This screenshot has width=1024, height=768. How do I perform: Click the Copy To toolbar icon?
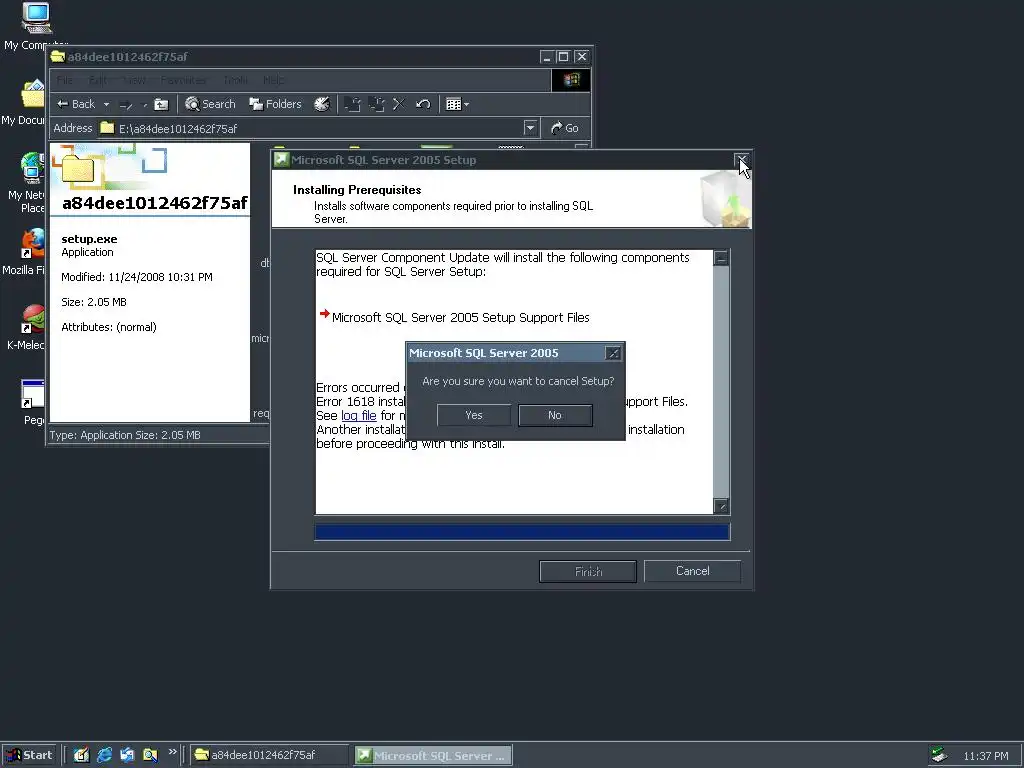(376, 104)
